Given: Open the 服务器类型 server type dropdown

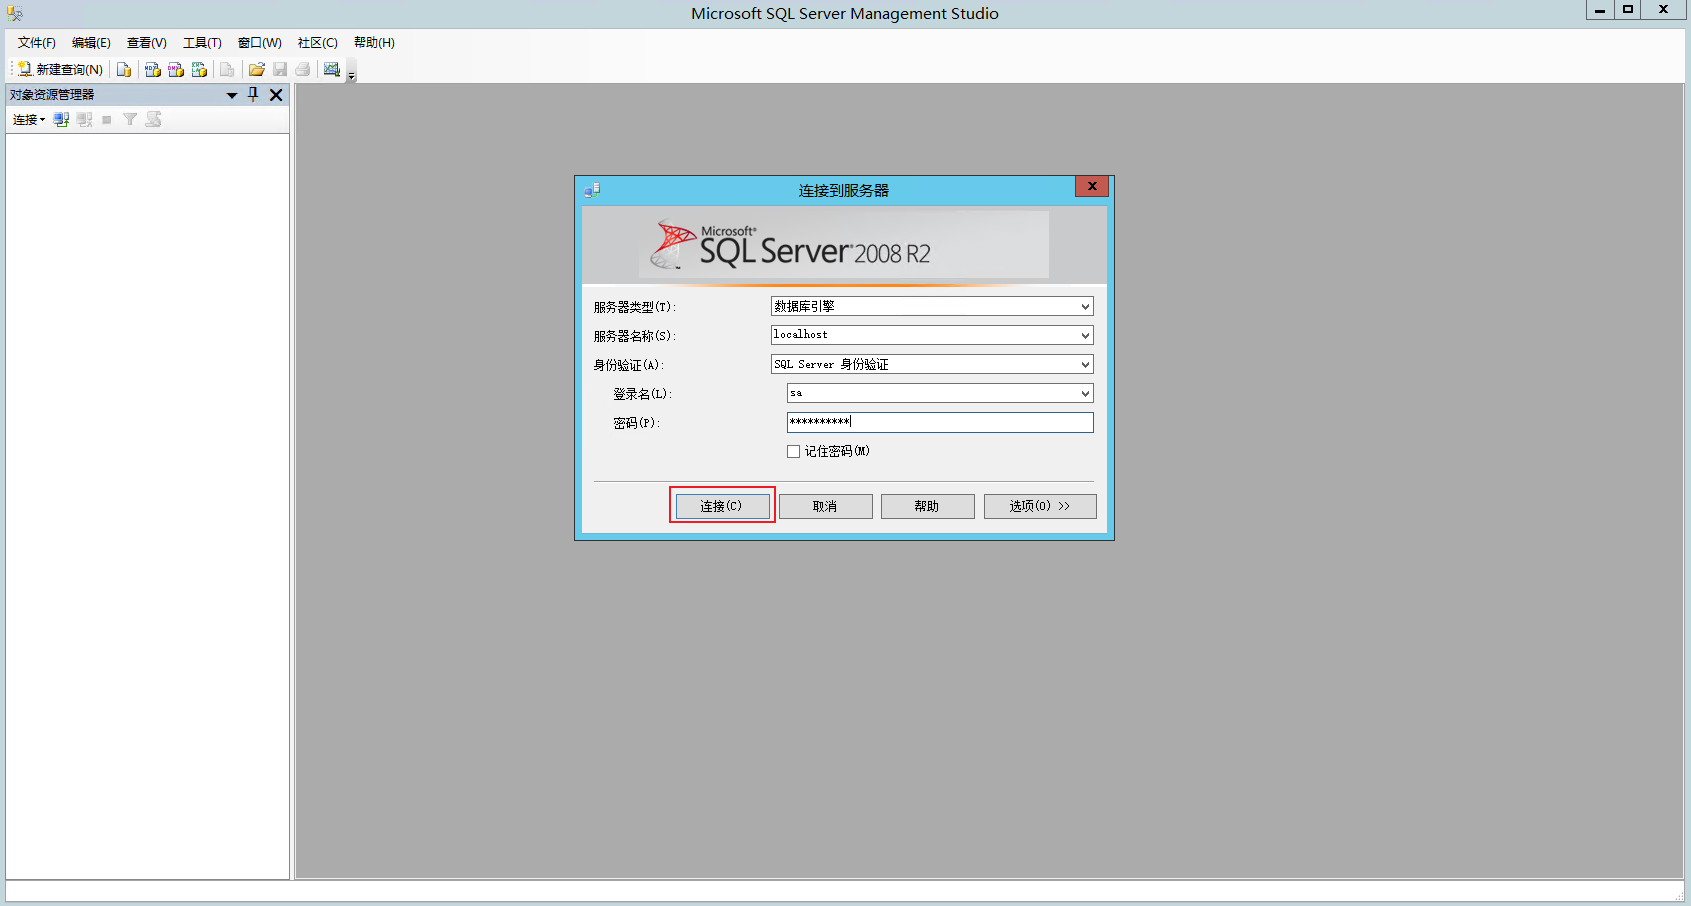Looking at the screenshot, I should [1085, 306].
